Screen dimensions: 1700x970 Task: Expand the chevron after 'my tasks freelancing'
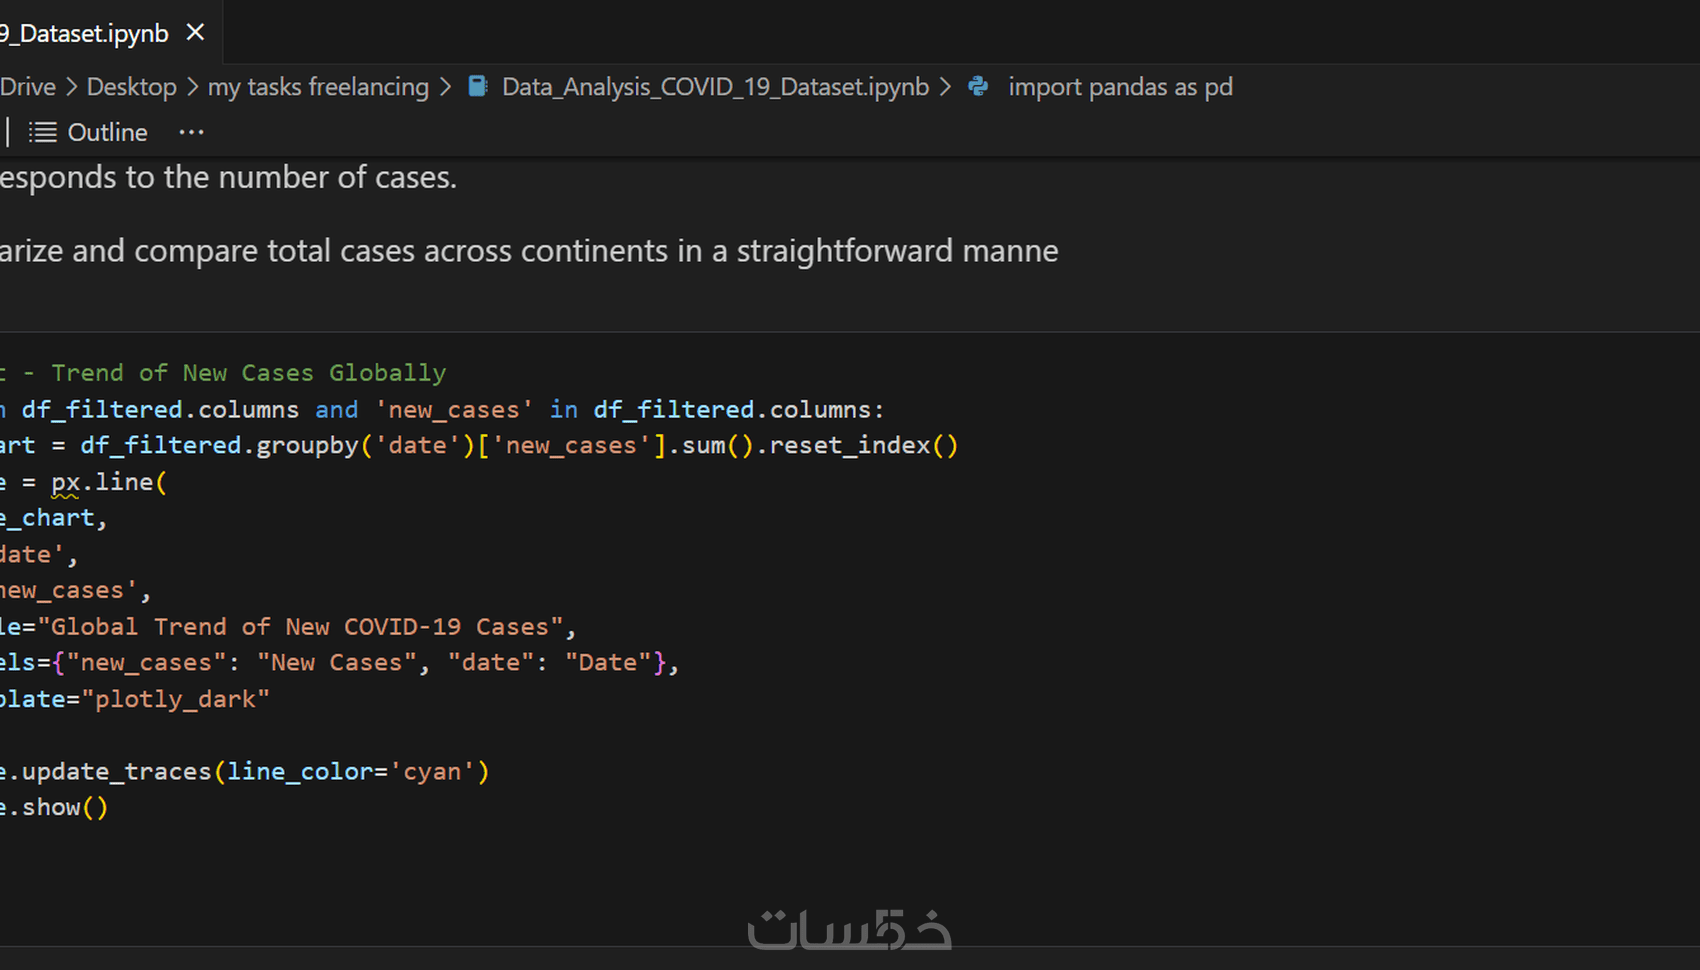tap(445, 87)
